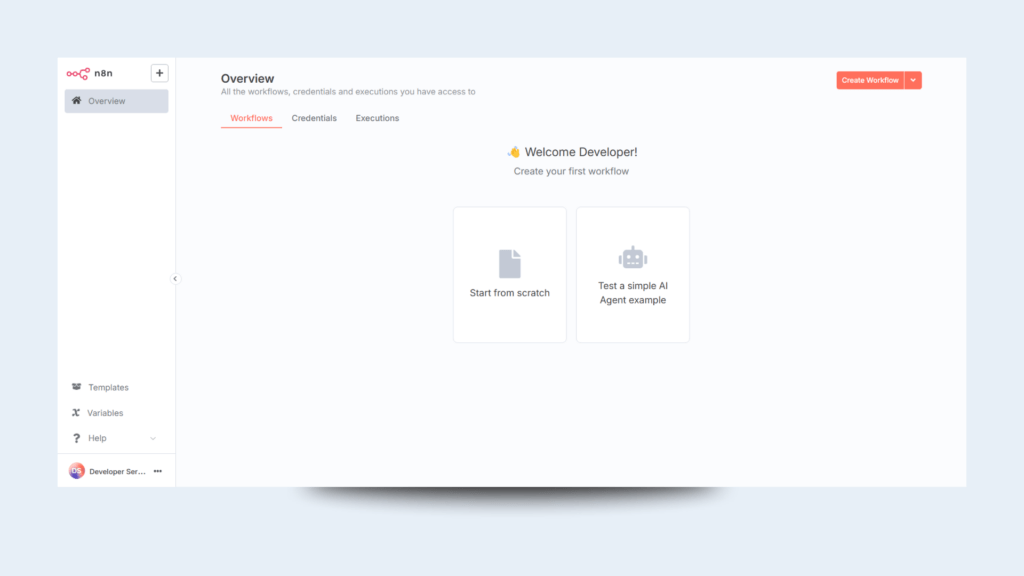This screenshot has height=576, width=1024.
Task: Open the three-dots user menu
Action: (158, 471)
